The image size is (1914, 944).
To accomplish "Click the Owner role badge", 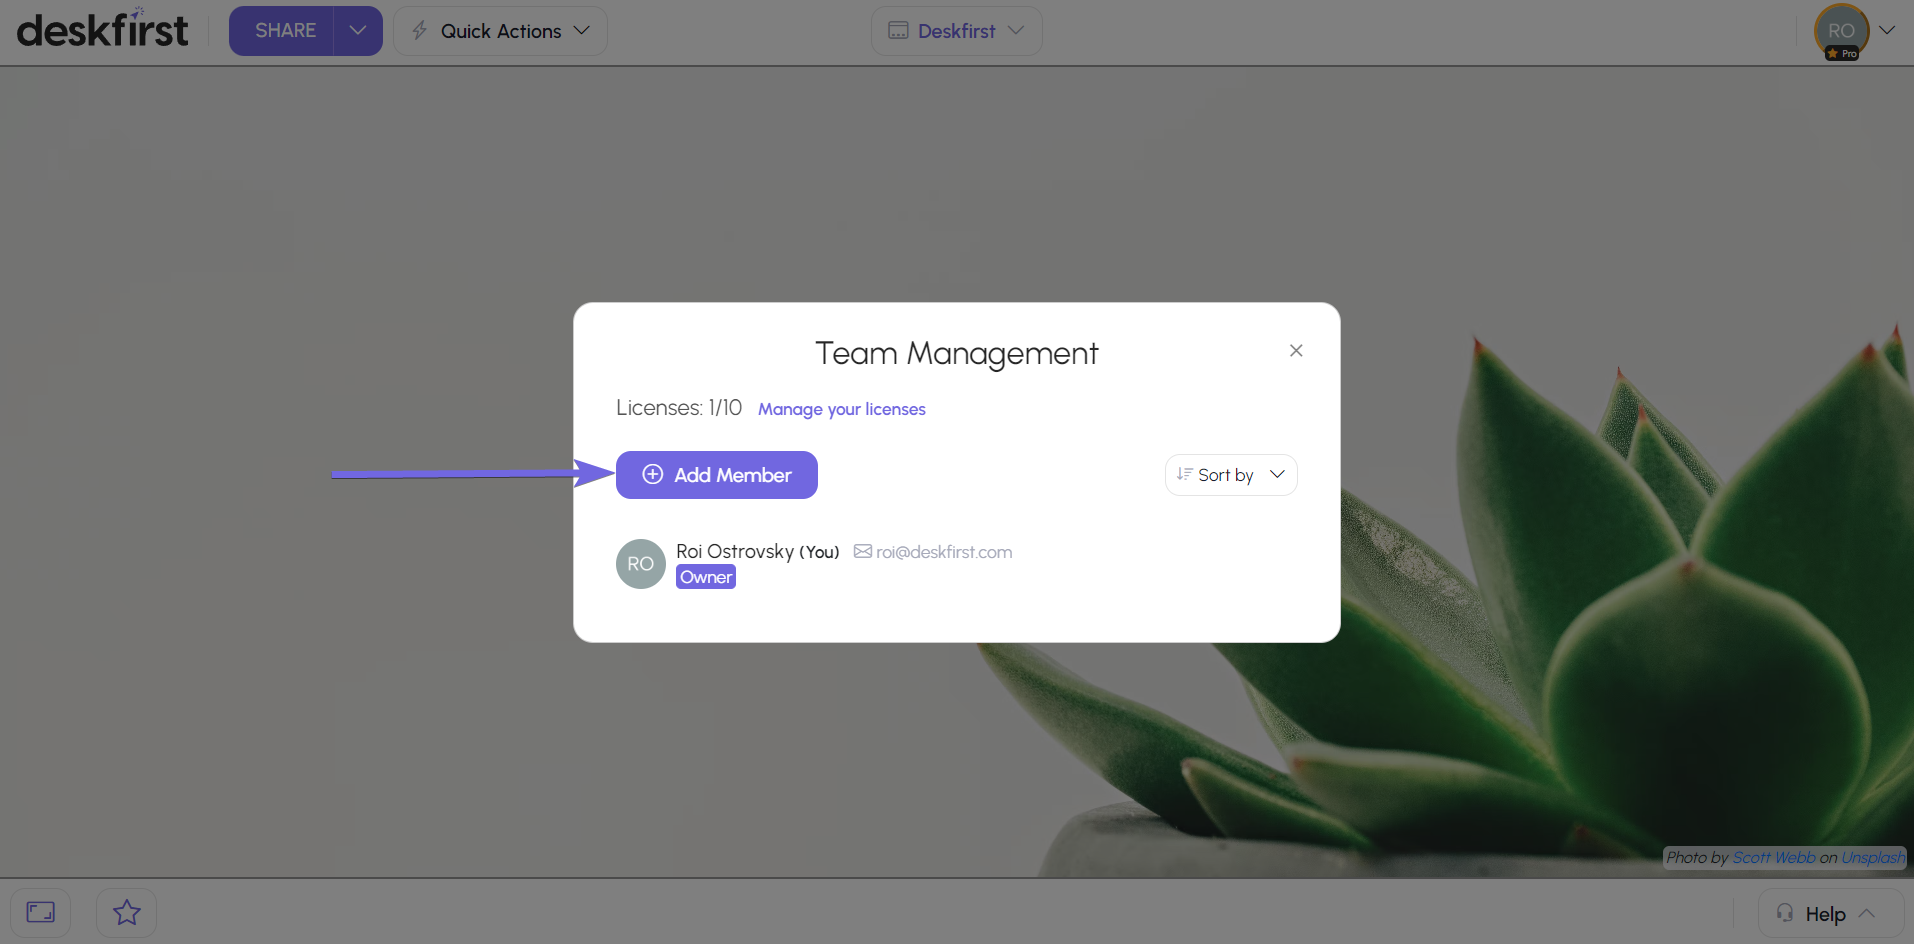I will [706, 577].
